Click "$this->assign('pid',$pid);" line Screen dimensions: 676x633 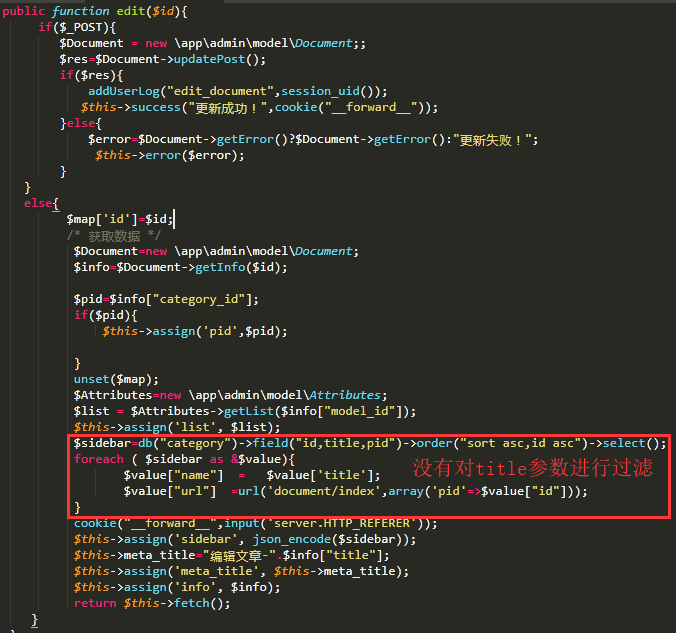194,331
